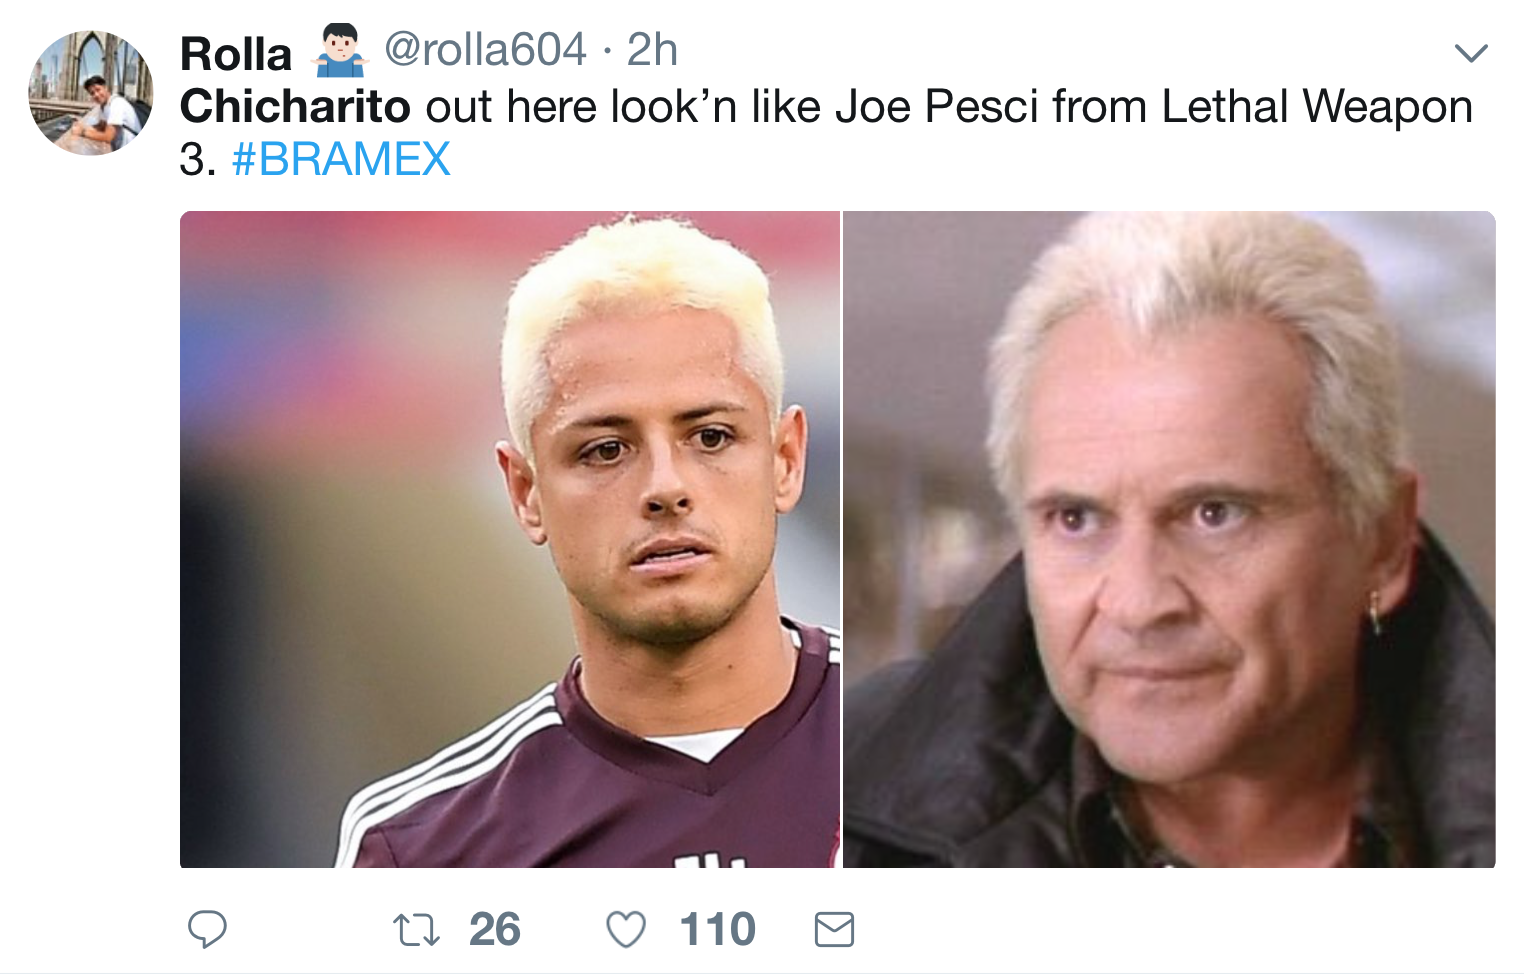Open left photo of player in maroon jersey

pos(510,539)
